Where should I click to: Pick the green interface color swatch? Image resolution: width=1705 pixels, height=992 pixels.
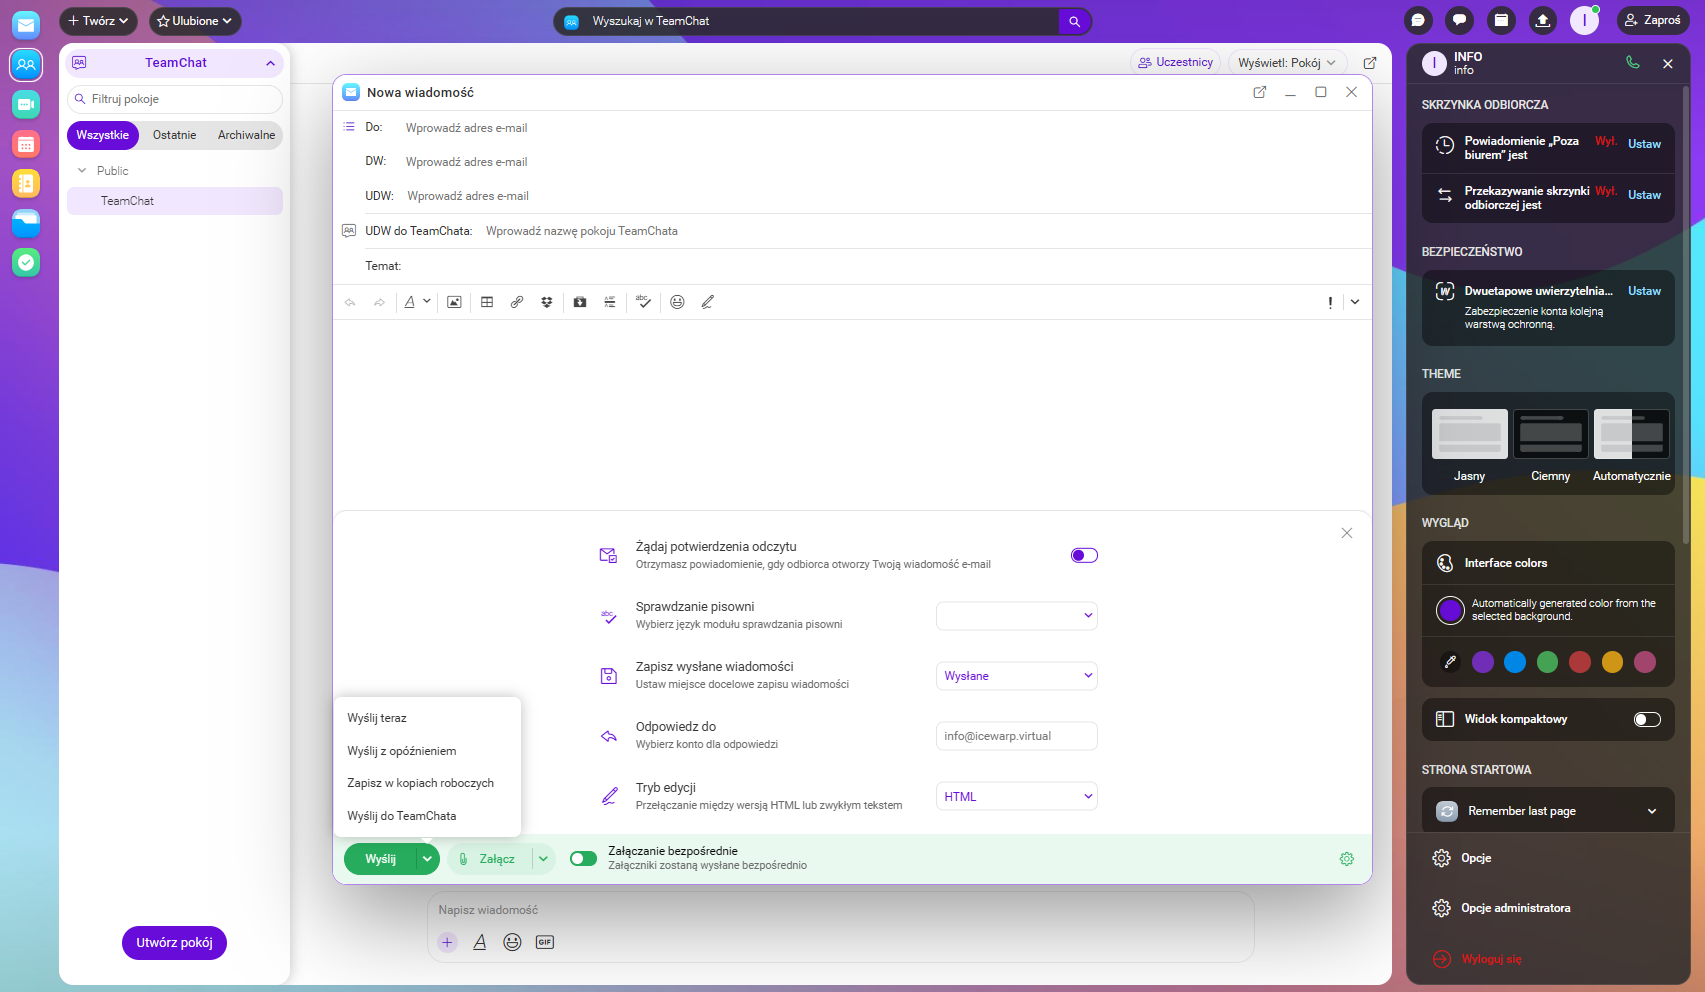[x=1547, y=662]
